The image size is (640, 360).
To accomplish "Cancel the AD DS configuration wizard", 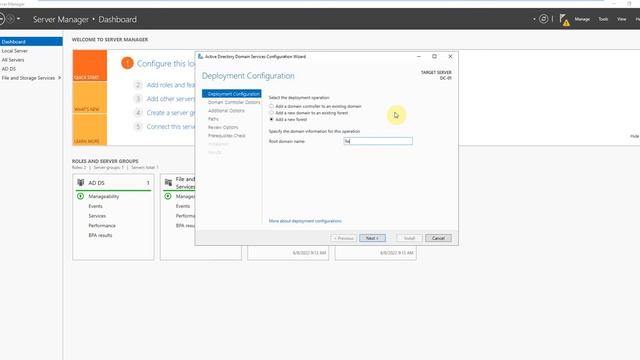I will 438,238.
